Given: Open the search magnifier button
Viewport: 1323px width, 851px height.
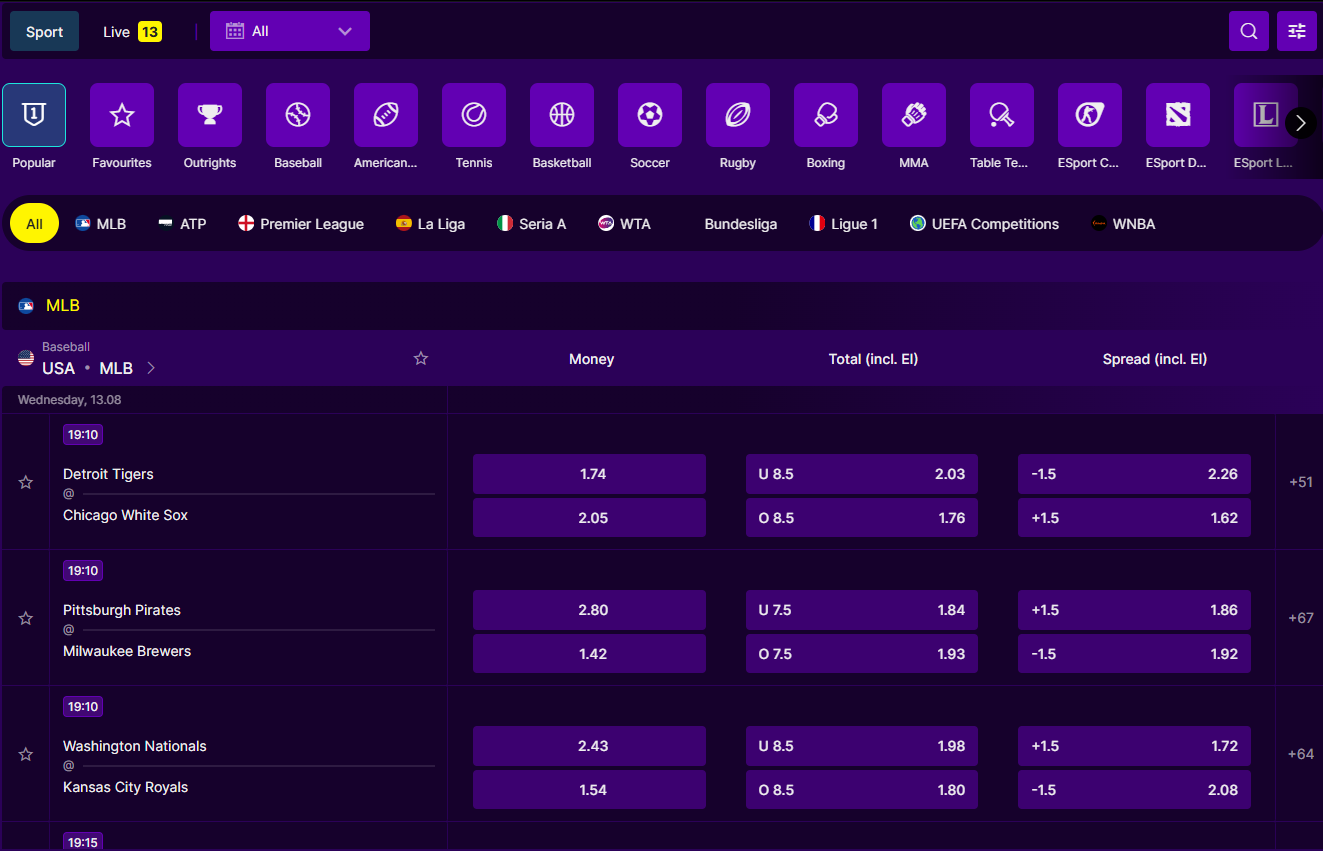Looking at the screenshot, I should (1249, 31).
